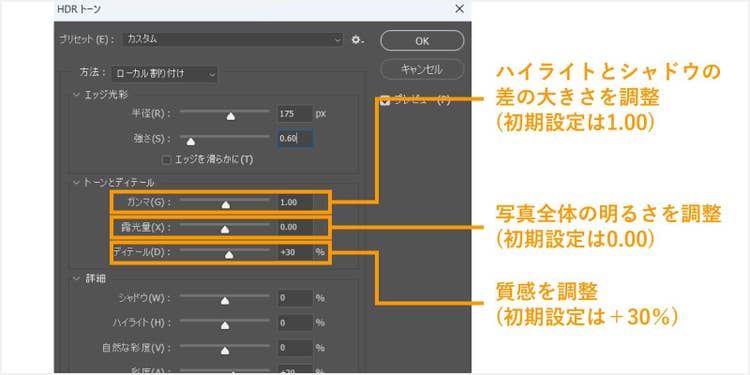The width and height of the screenshot is (750, 375).
Task: Click the 露光量 slider handle
Action: tap(225, 230)
